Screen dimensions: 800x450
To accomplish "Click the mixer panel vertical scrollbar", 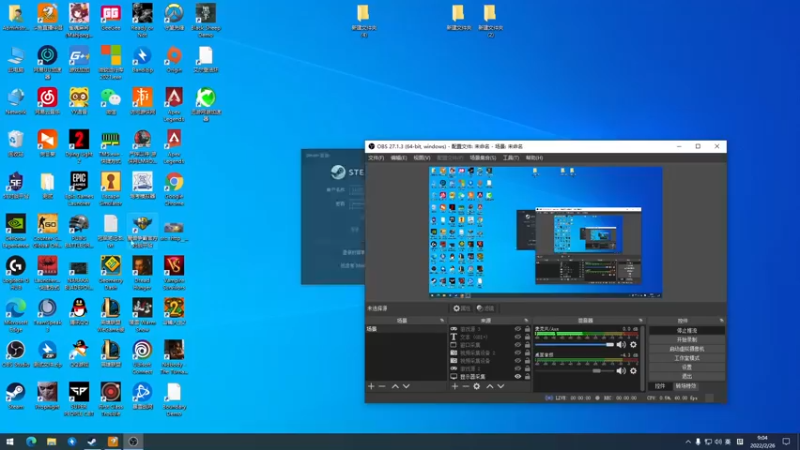I will (642, 357).
